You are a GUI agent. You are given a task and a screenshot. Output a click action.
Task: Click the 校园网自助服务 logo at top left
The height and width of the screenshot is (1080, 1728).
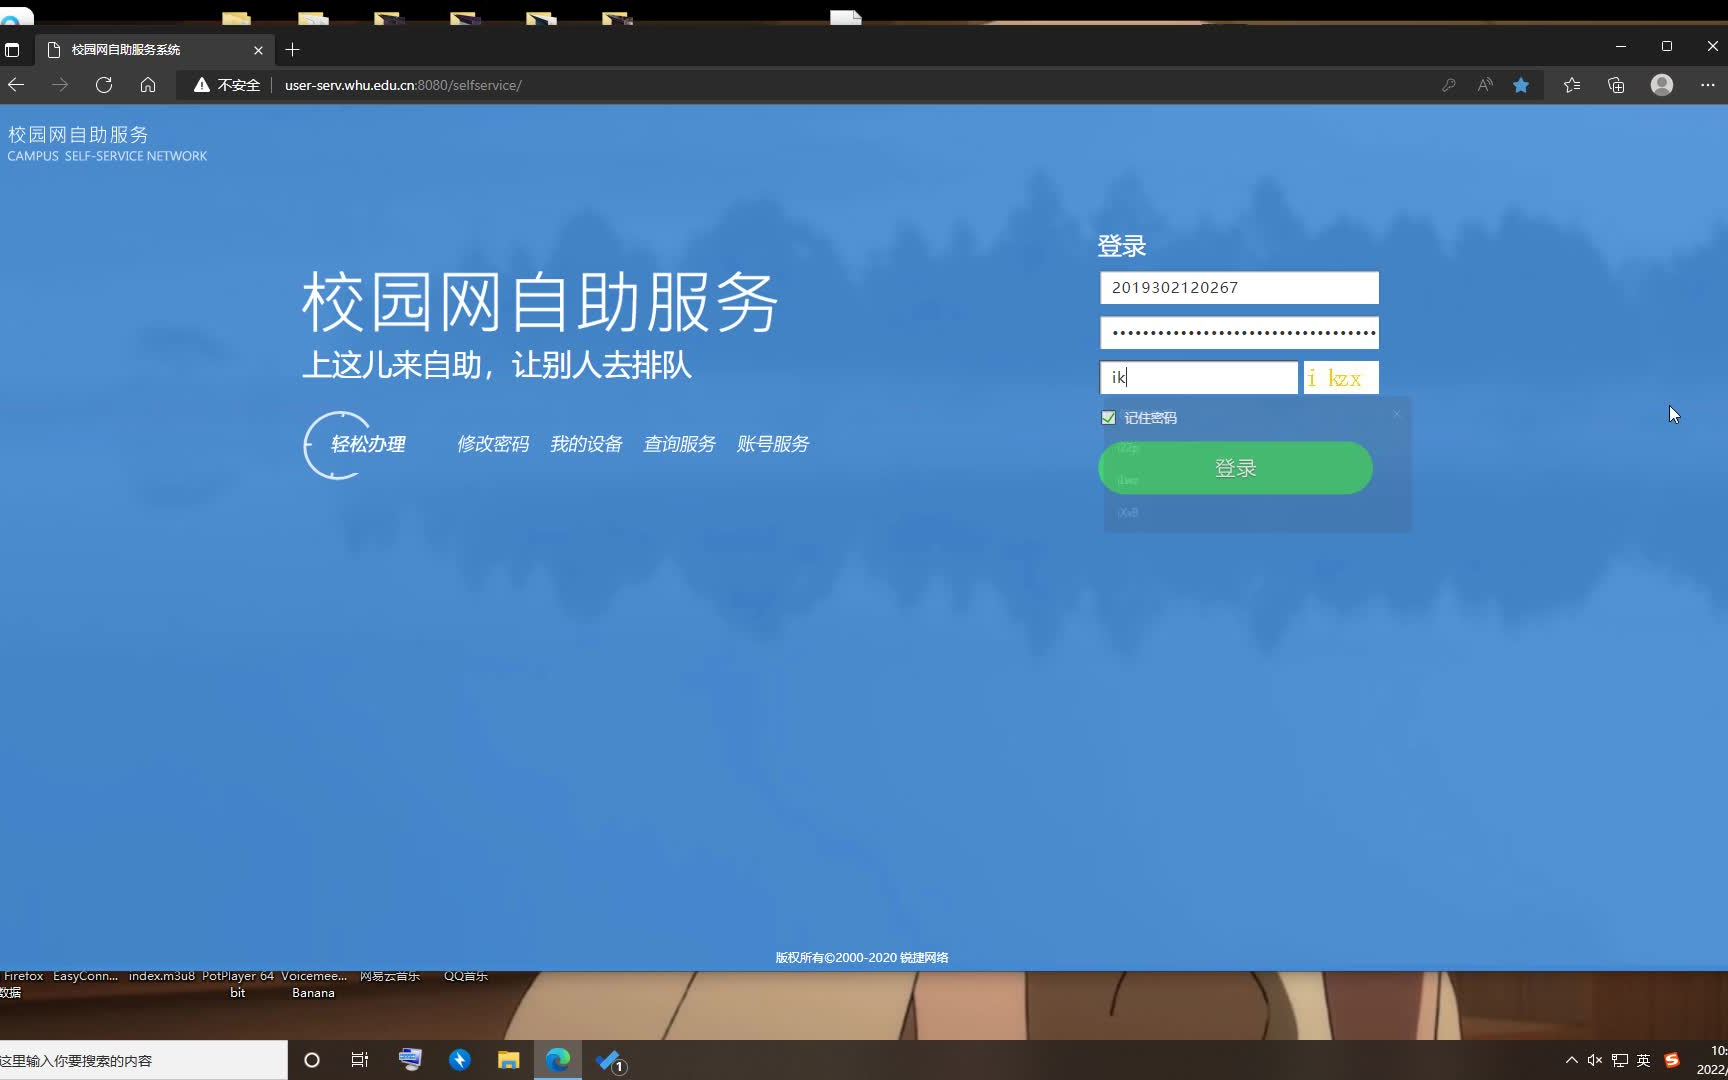point(107,143)
